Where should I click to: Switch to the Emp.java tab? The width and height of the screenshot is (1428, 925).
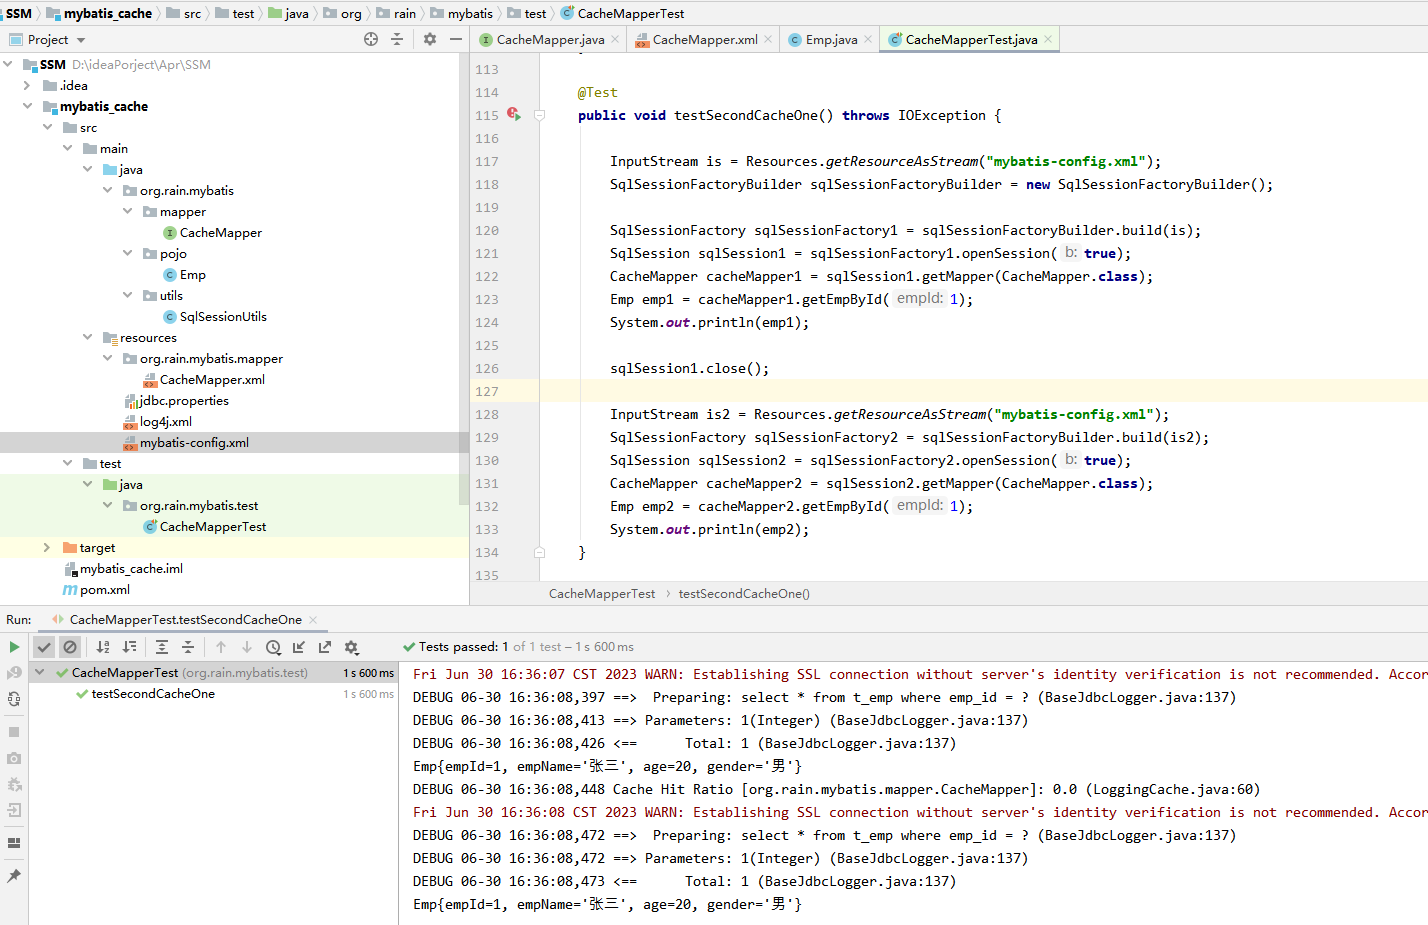pos(832,40)
